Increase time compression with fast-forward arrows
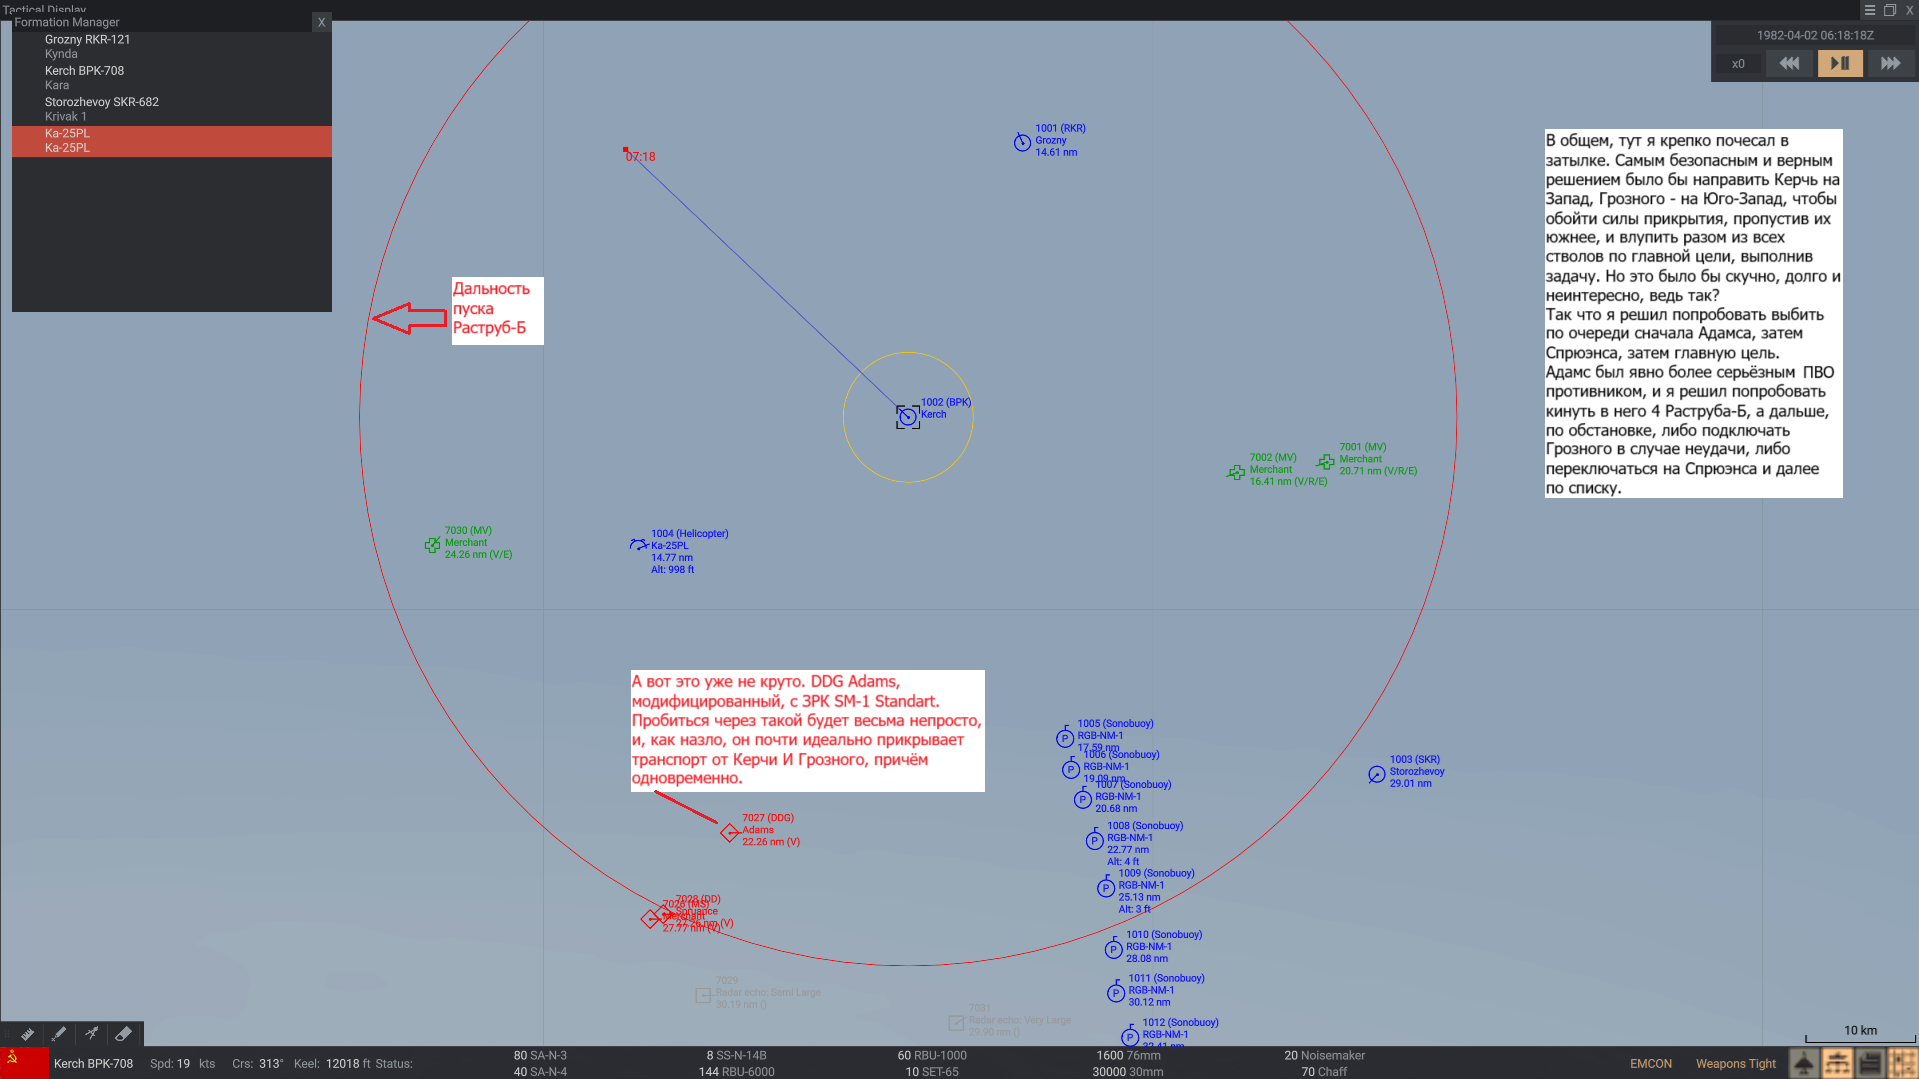Viewport: 1919px width, 1079px height. (x=1890, y=63)
